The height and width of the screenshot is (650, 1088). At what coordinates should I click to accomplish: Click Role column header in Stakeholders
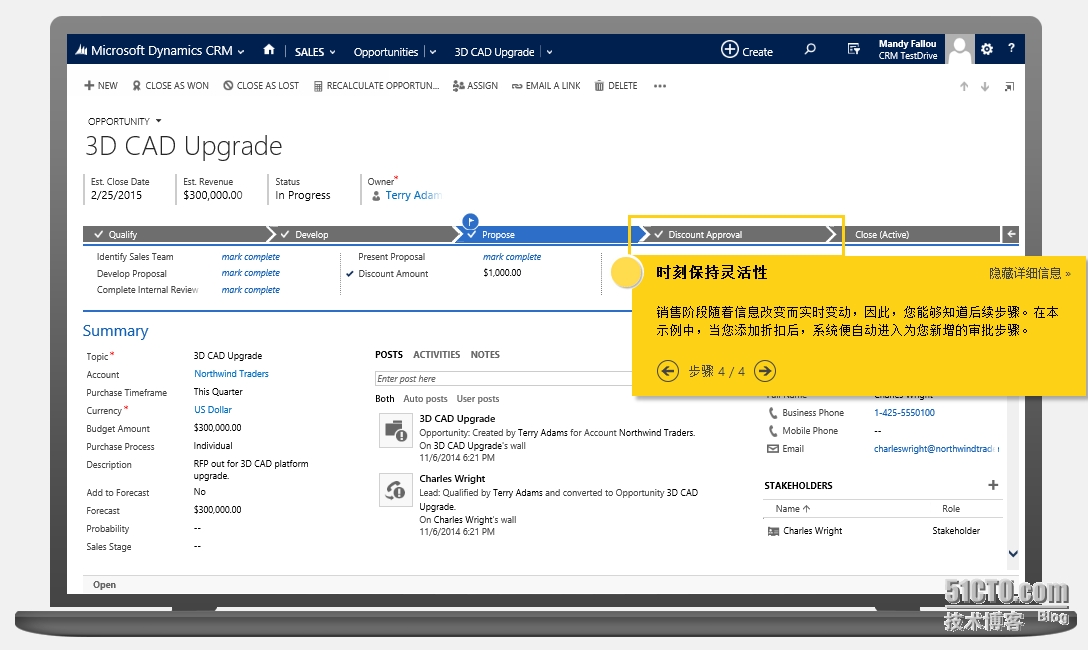[951, 508]
